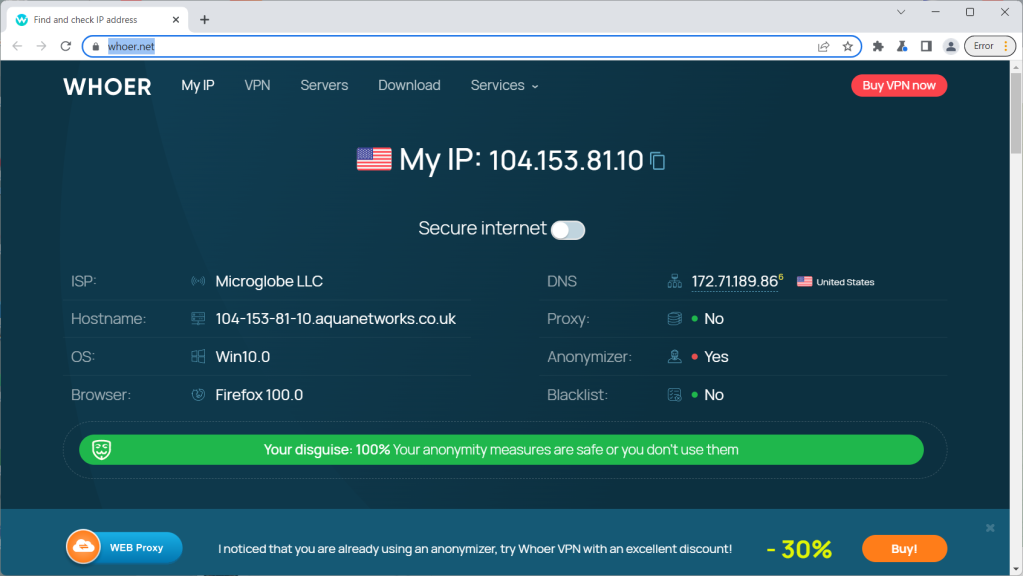Viewport: 1023px width, 576px height.
Task: Click the Hostname computer icon
Action: tap(198, 318)
